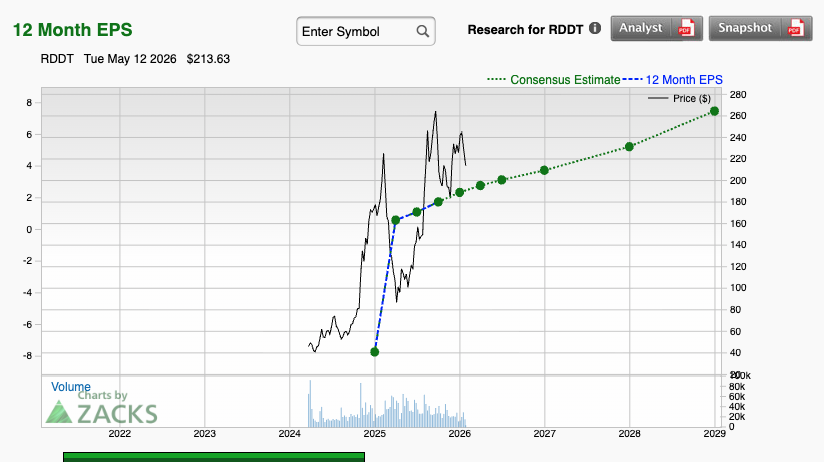824x462 pixels.
Task: Click the search magnifier icon
Action: [x=423, y=32]
